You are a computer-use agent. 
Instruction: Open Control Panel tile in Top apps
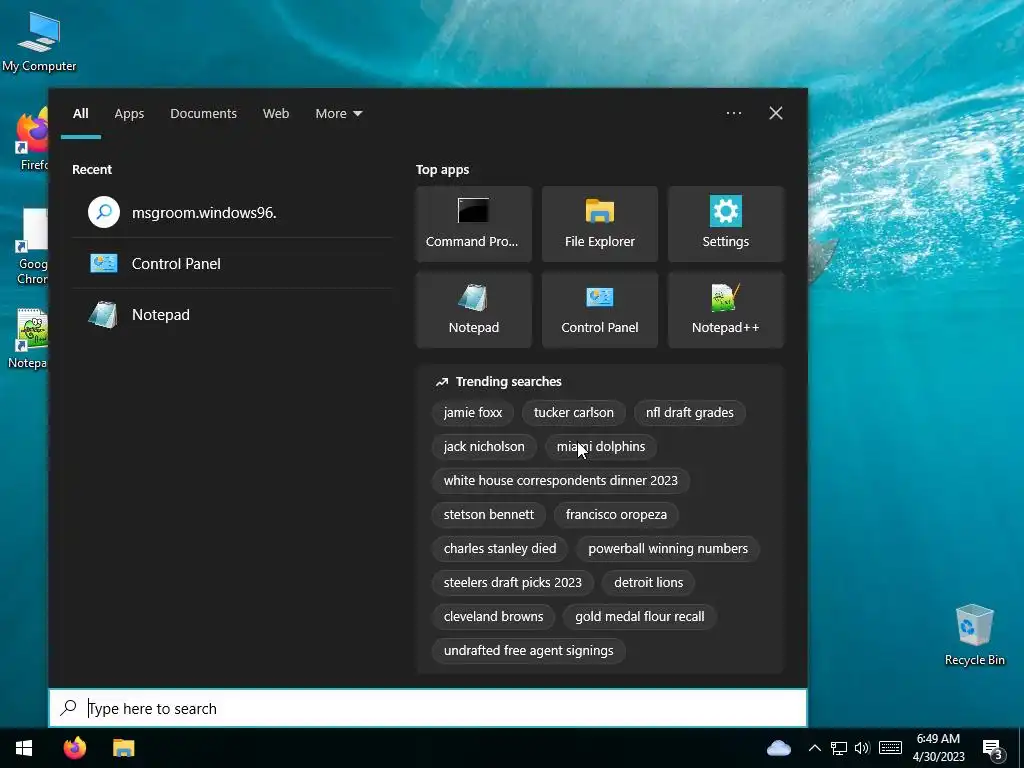600,310
